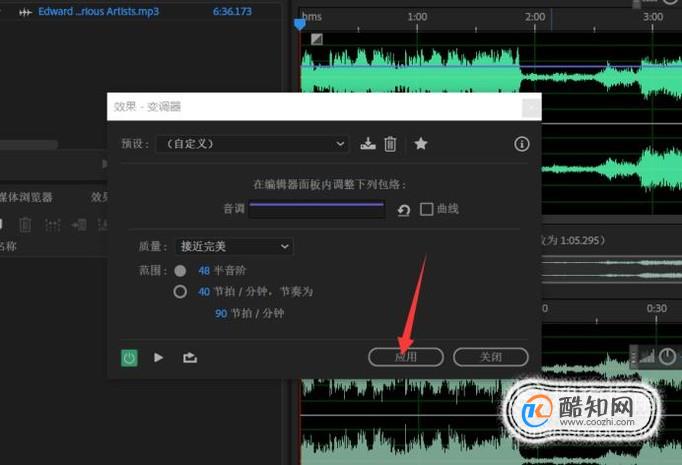
Task: Reset the pitch envelope with reset arrow
Action: coord(404,211)
